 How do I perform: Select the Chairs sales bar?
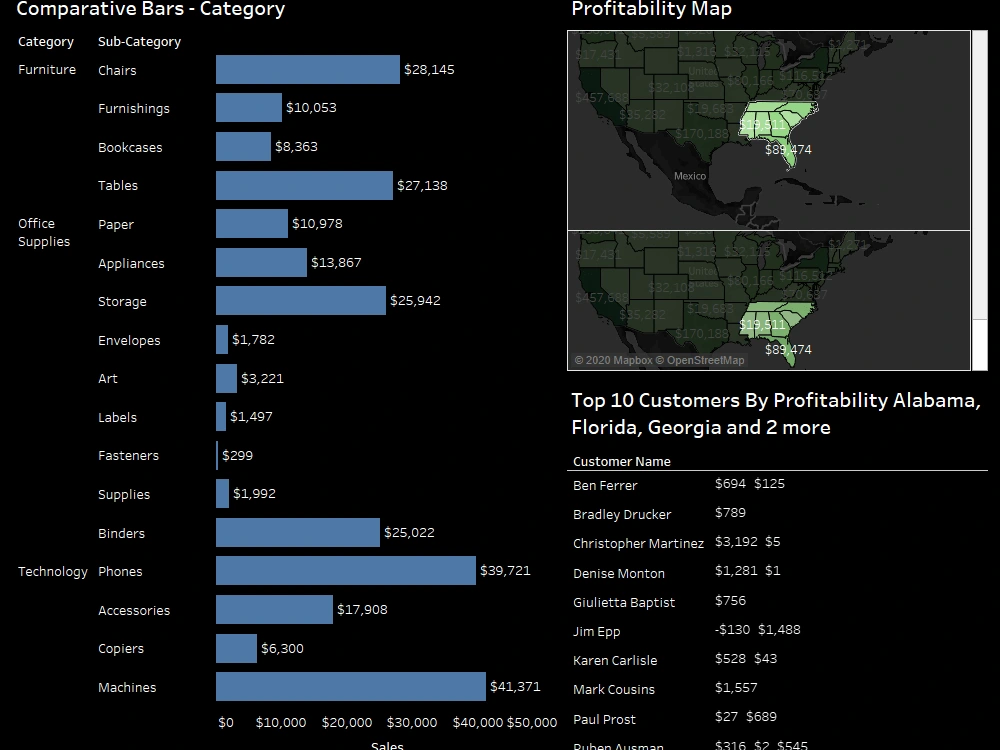point(305,70)
